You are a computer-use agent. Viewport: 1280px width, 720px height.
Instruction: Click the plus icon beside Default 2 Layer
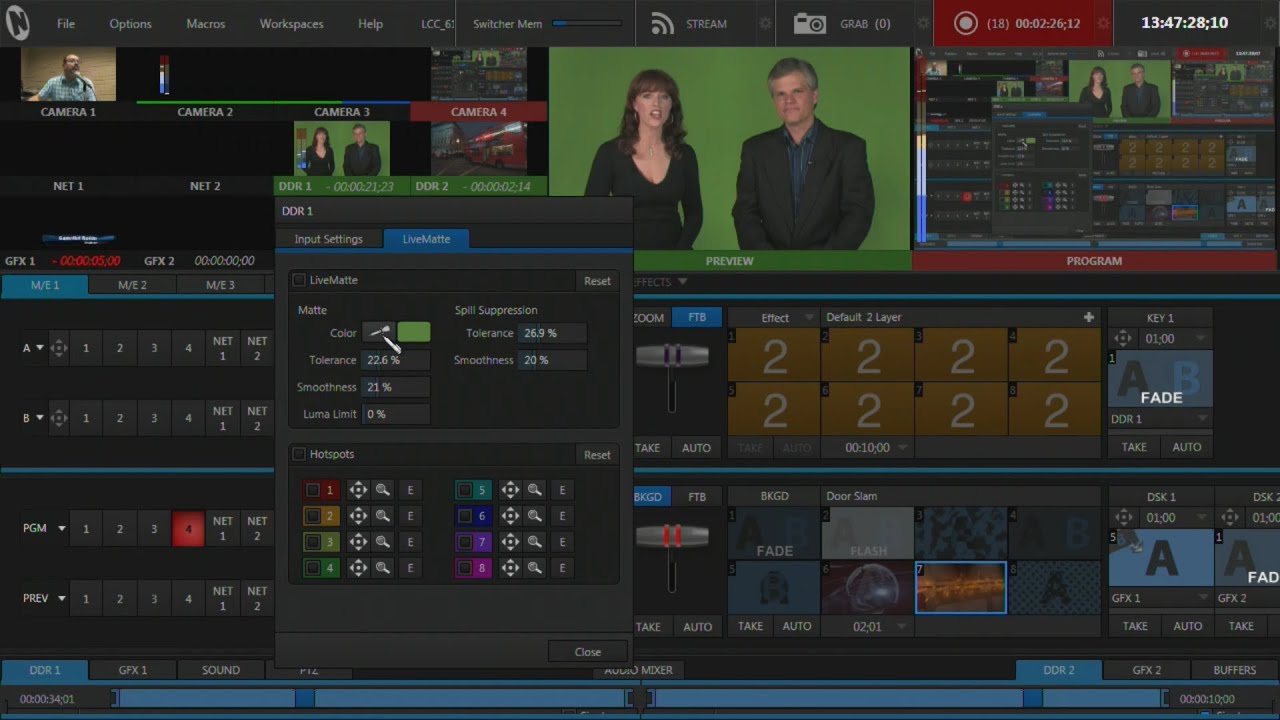(1089, 317)
